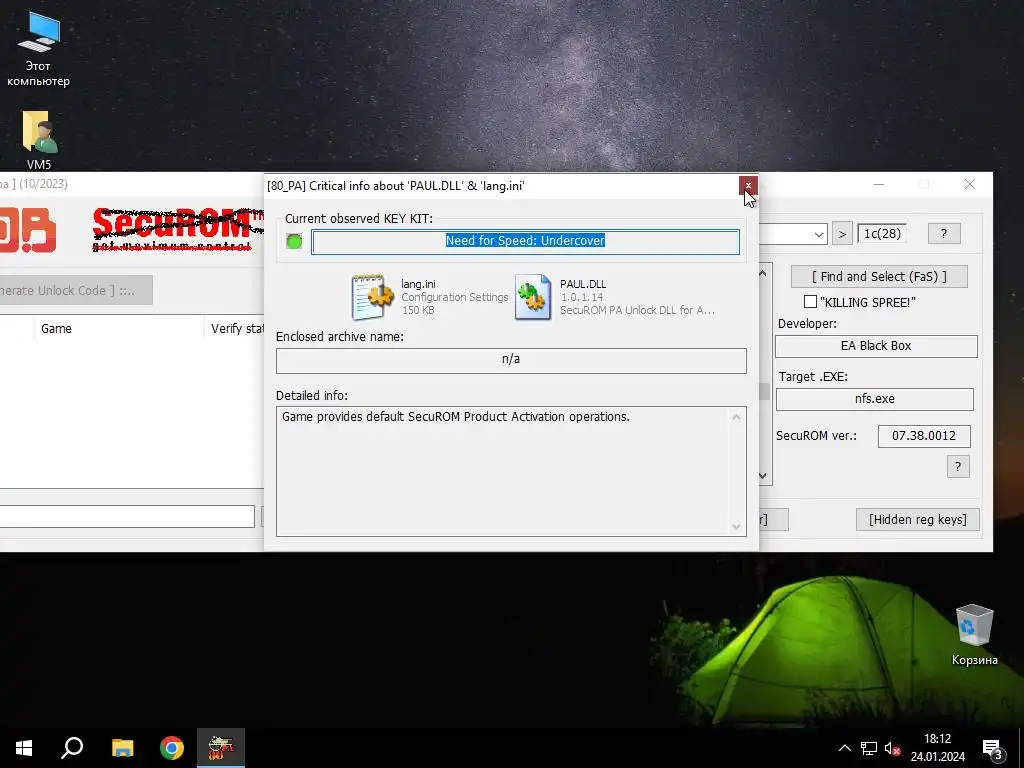Image resolution: width=1024 pixels, height=768 pixels.
Task: Open the Корзина recycle bin
Action: coord(974,635)
